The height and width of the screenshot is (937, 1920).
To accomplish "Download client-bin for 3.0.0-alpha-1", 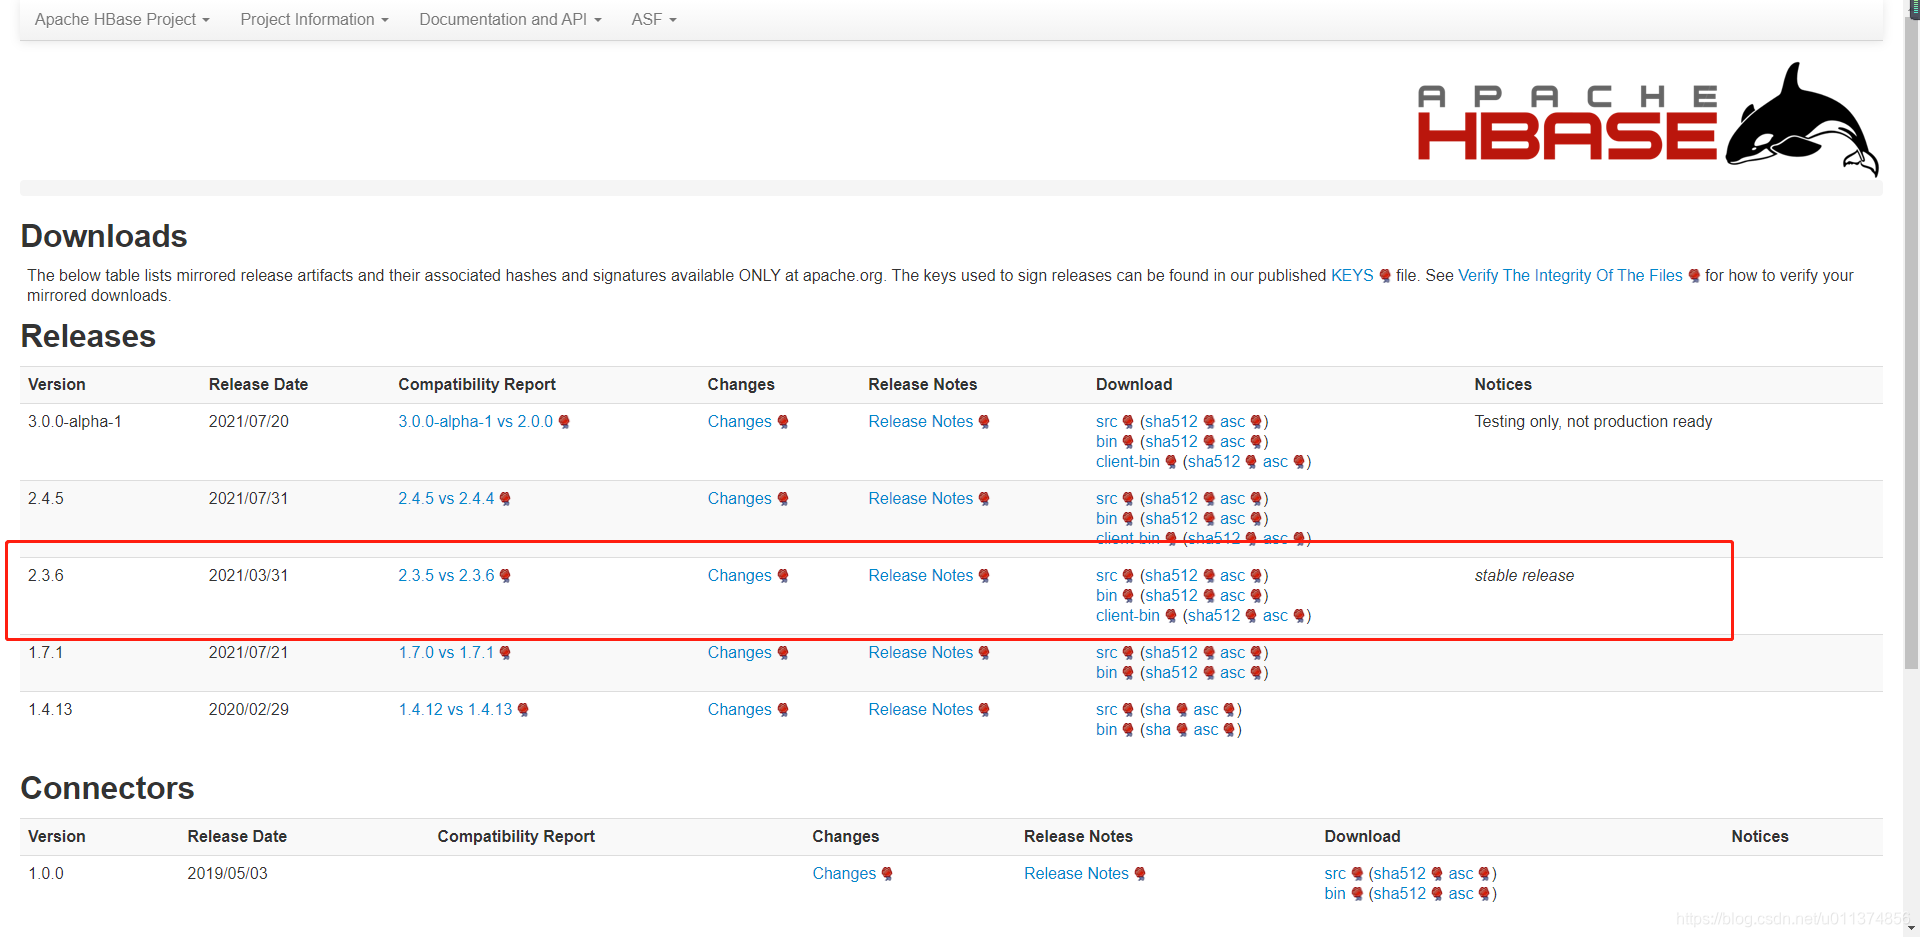I will click(x=1127, y=461).
